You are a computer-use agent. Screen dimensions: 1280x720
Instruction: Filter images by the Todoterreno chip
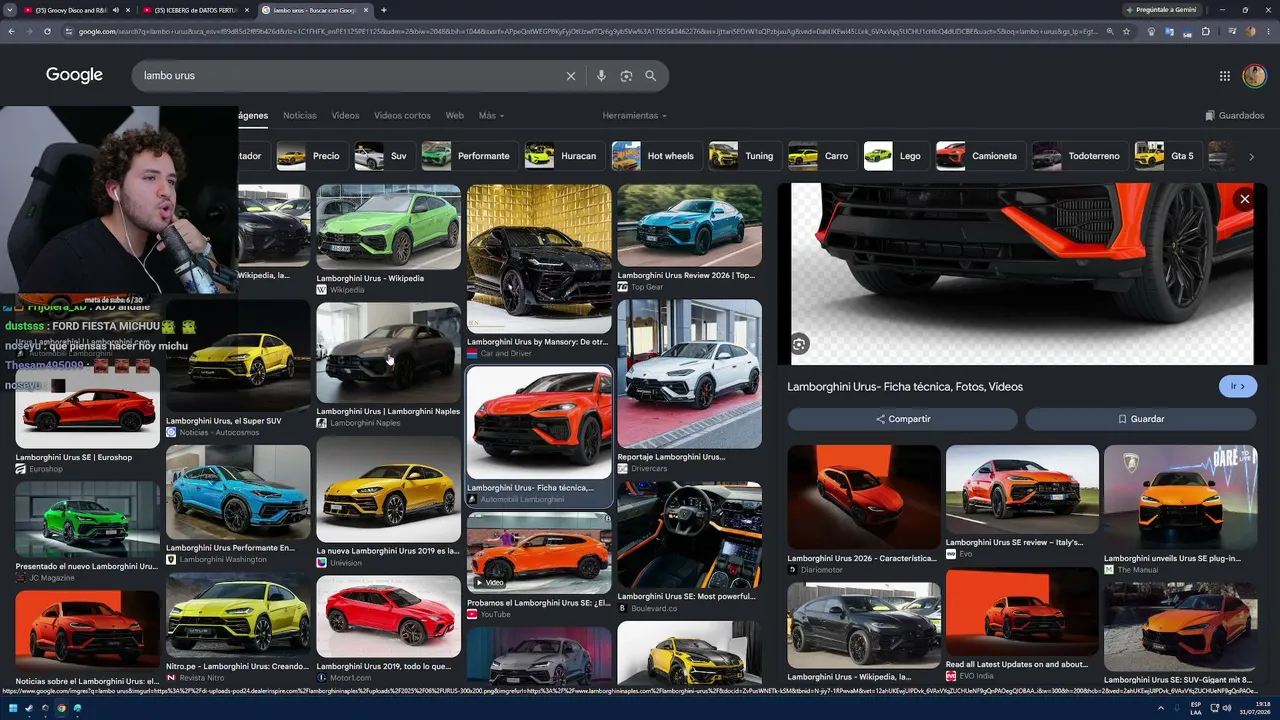tap(1079, 156)
